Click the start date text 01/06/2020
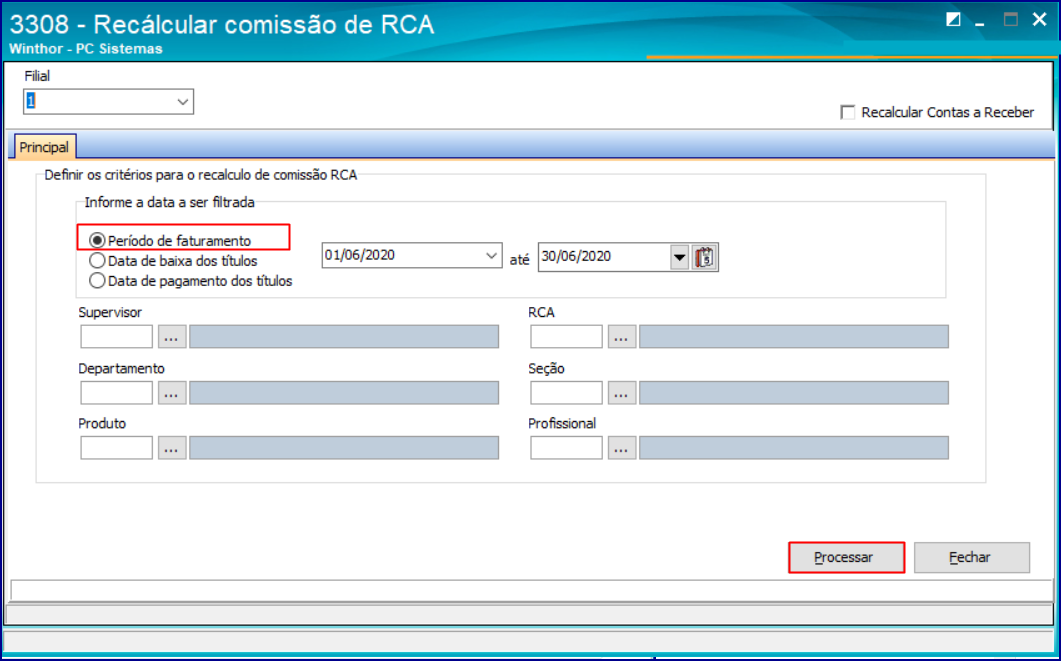This screenshot has height=661, width=1061. coord(360,255)
